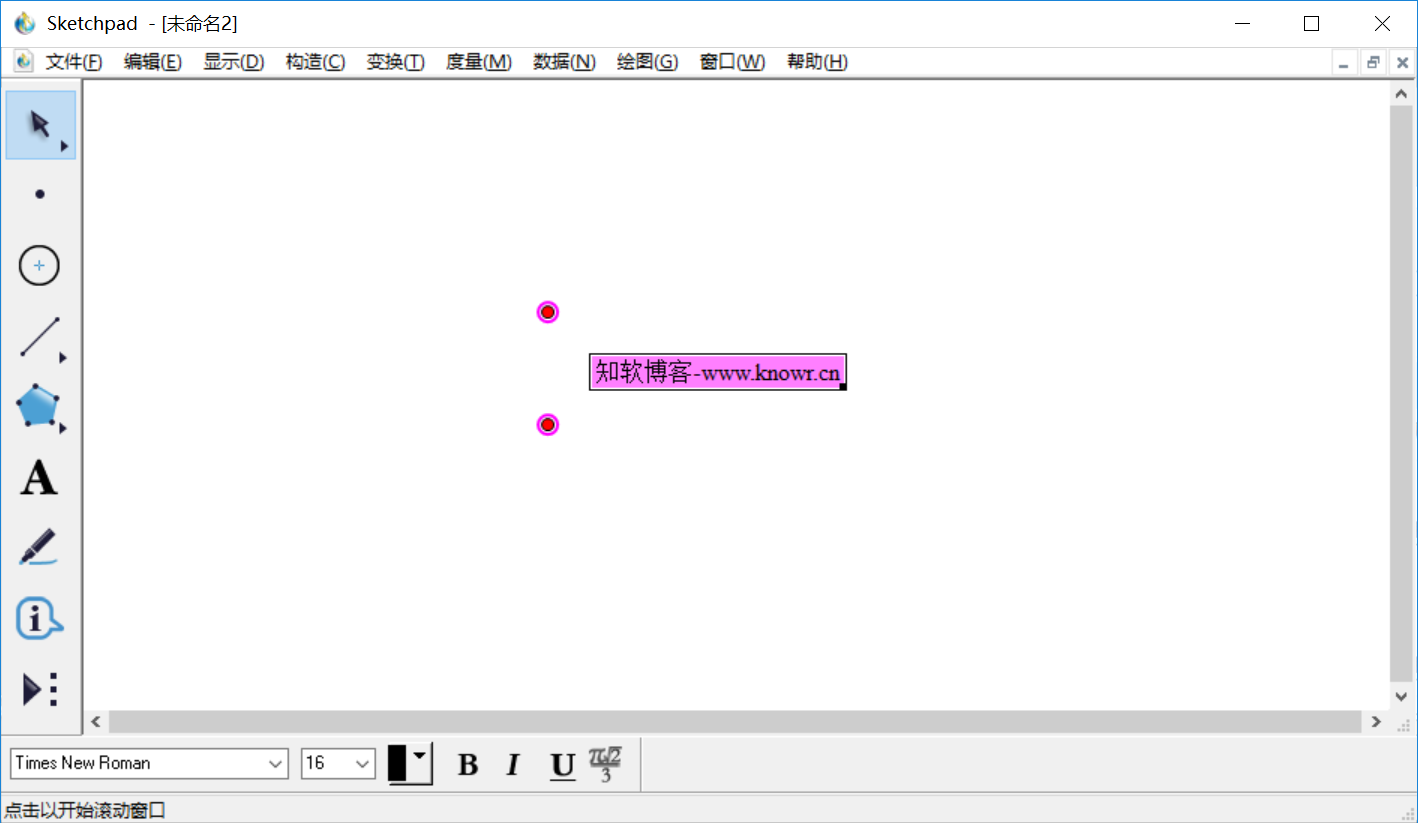Restore the inner document window
Image resolution: width=1418 pixels, height=823 pixels.
[1373, 62]
